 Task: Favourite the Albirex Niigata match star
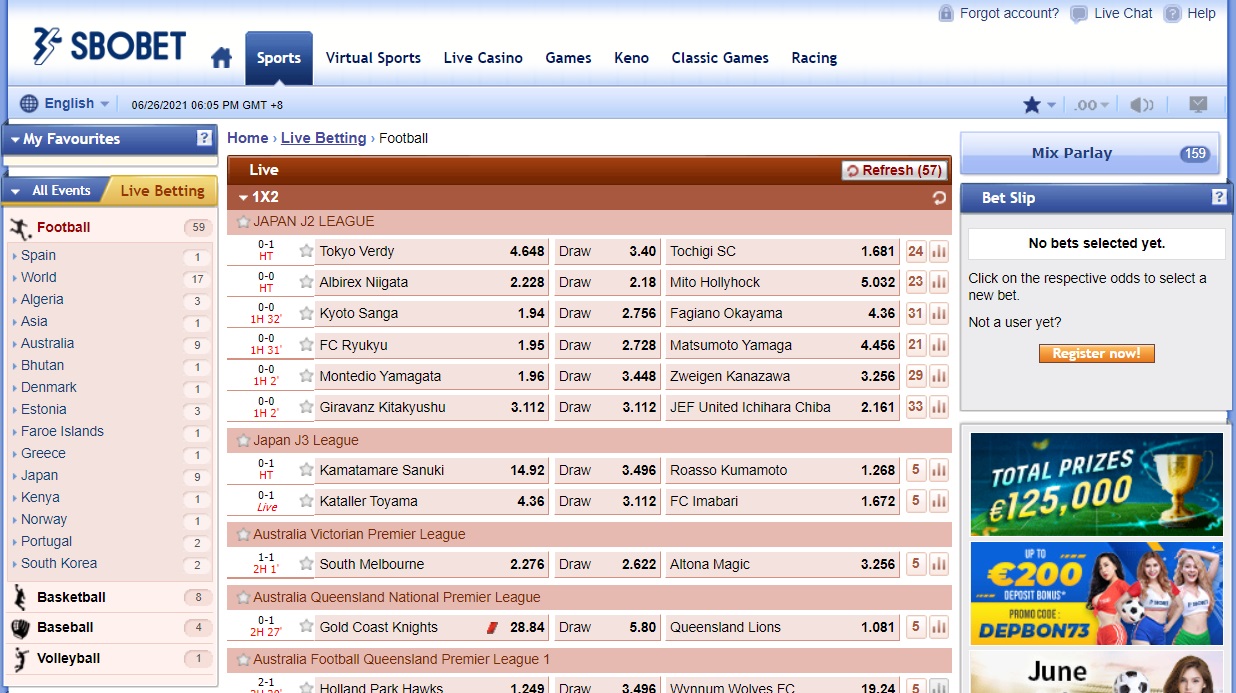[x=306, y=282]
